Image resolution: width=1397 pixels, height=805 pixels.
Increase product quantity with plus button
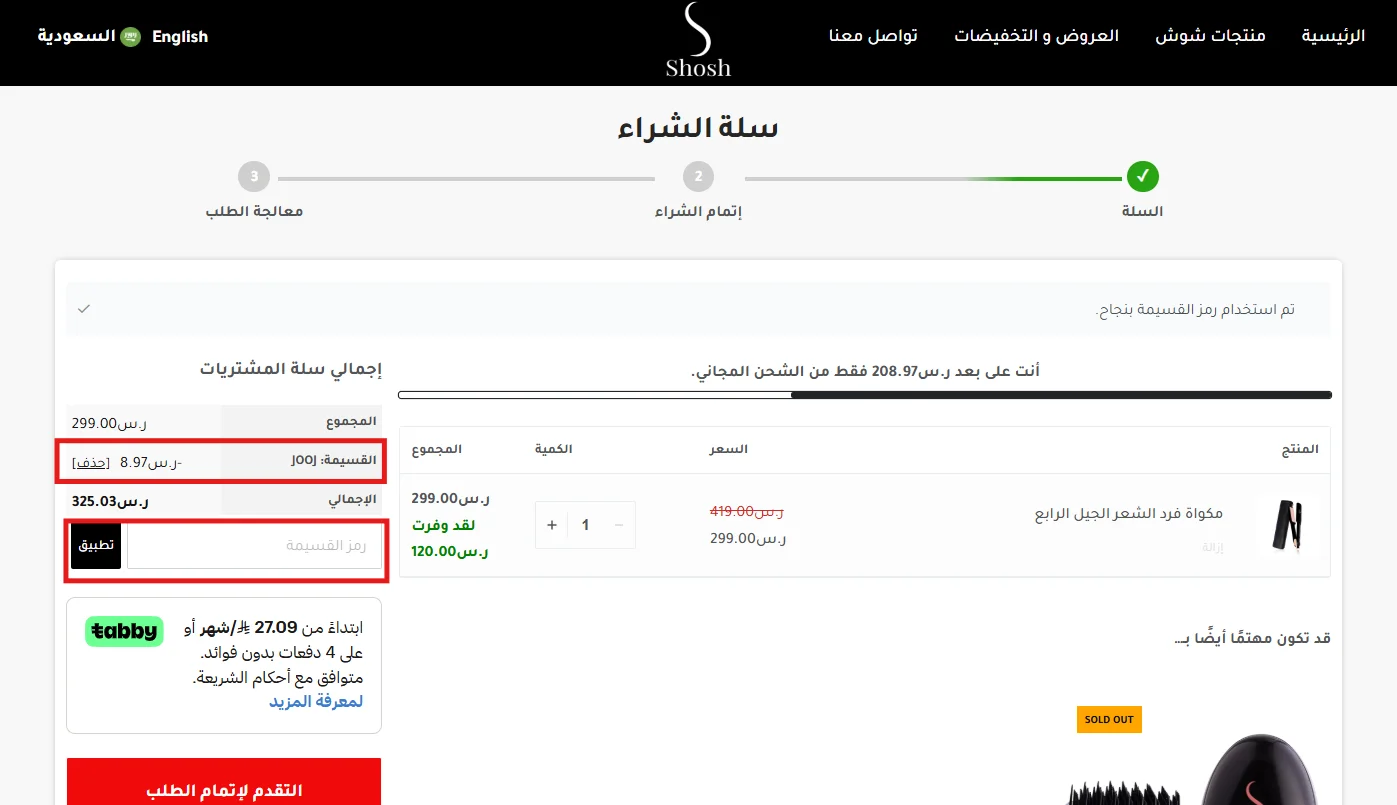click(552, 525)
